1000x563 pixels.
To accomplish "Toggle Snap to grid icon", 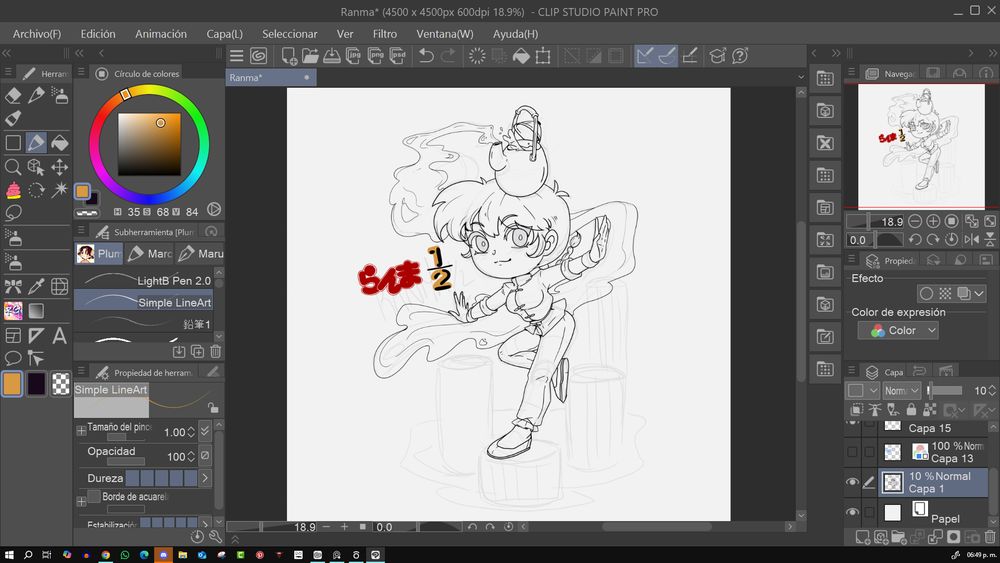I will point(689,56).
